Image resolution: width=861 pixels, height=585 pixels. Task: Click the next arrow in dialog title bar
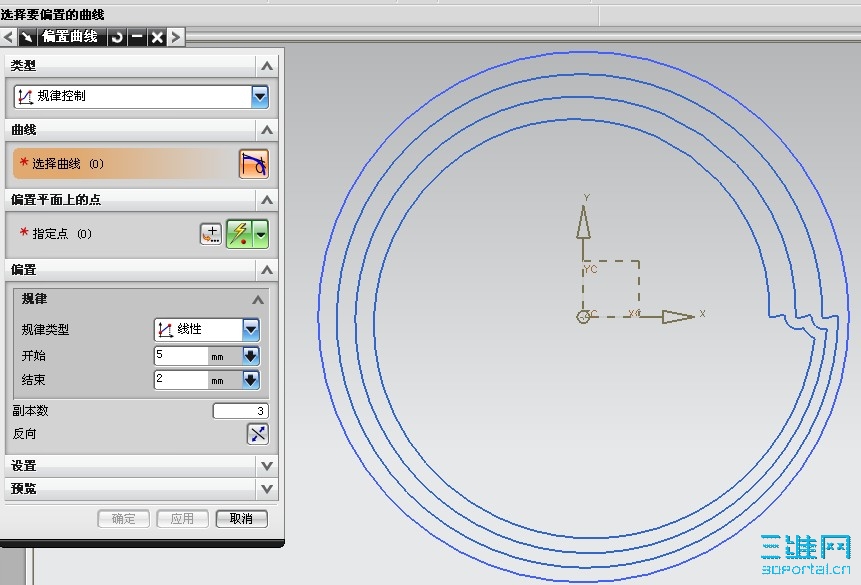pos(176,37)
